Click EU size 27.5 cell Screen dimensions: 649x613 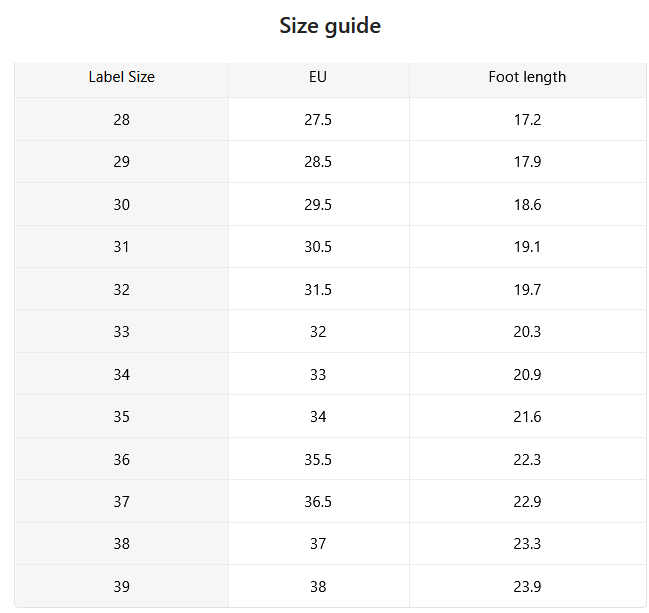pos(318,120)
